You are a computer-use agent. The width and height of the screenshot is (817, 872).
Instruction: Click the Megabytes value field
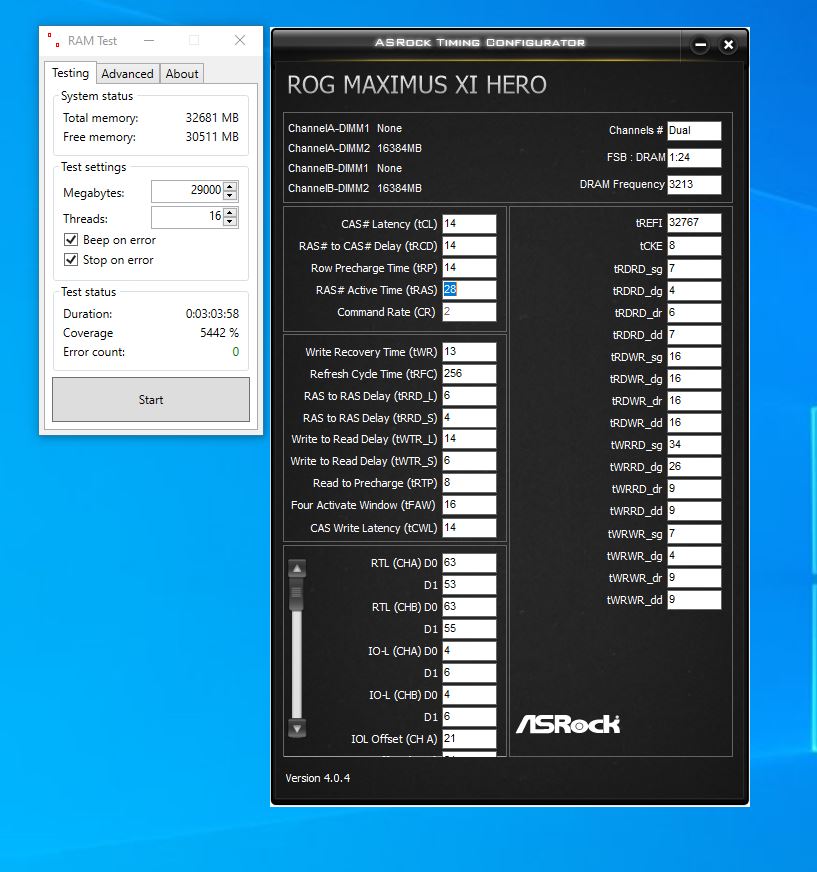(x=187, y=191)
